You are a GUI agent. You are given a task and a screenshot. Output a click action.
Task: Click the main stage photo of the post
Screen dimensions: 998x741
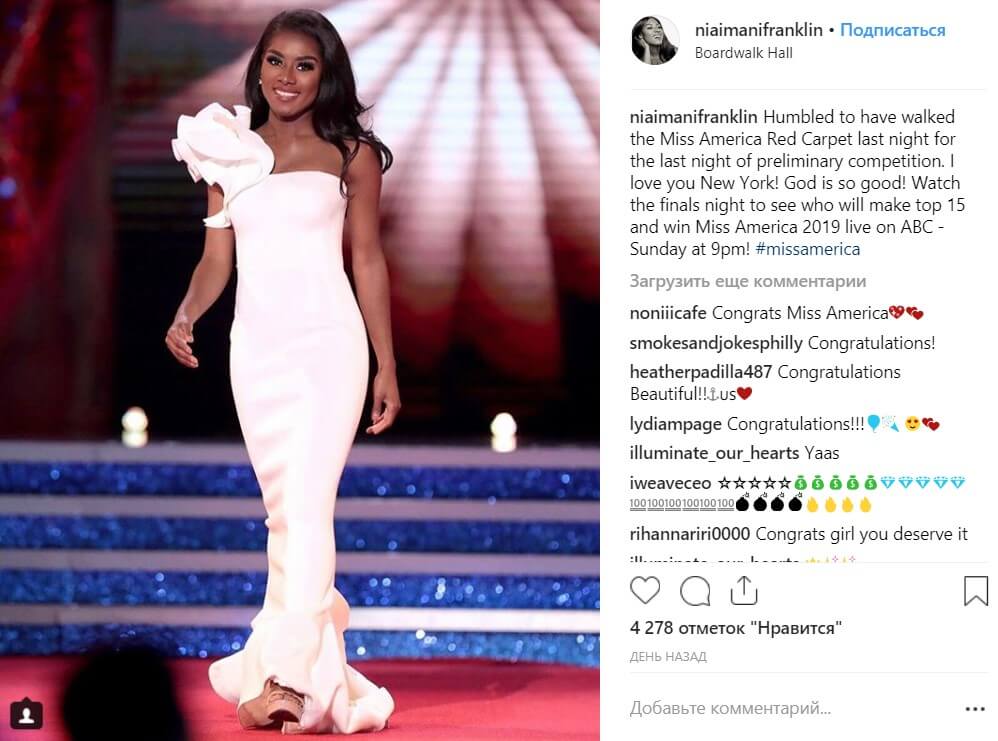point(300,370)
